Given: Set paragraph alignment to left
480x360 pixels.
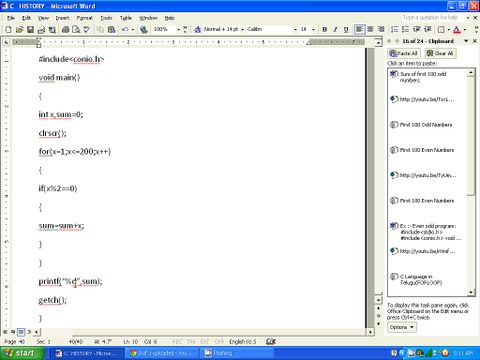Looking at the screenshot, I should [x=359, y=30].
